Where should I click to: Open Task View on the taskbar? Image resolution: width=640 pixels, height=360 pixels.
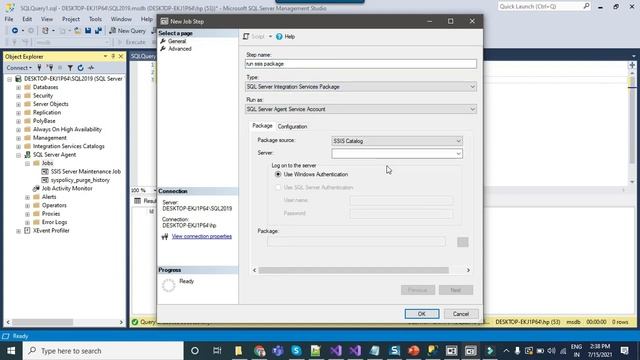coord(217,351)
